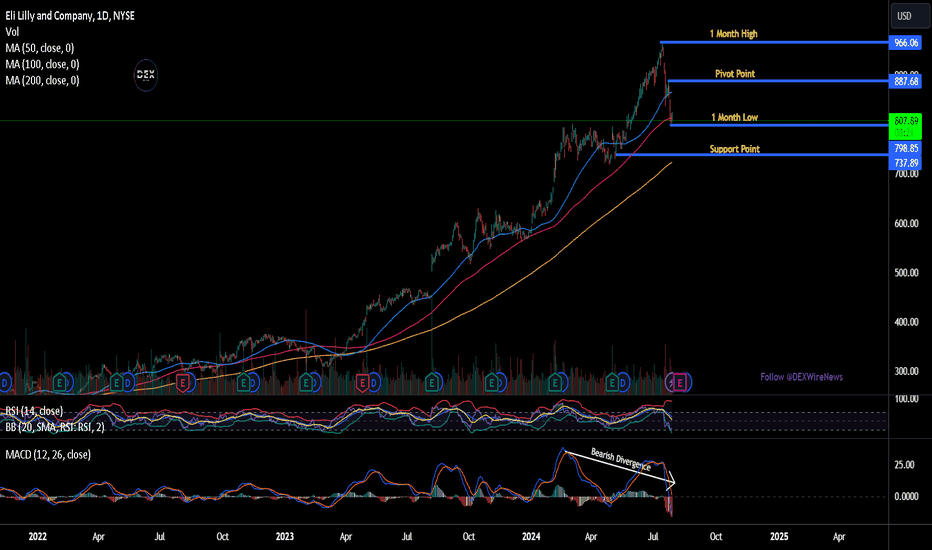Click red earnings marker between Apr and Jul 2023

362,382
